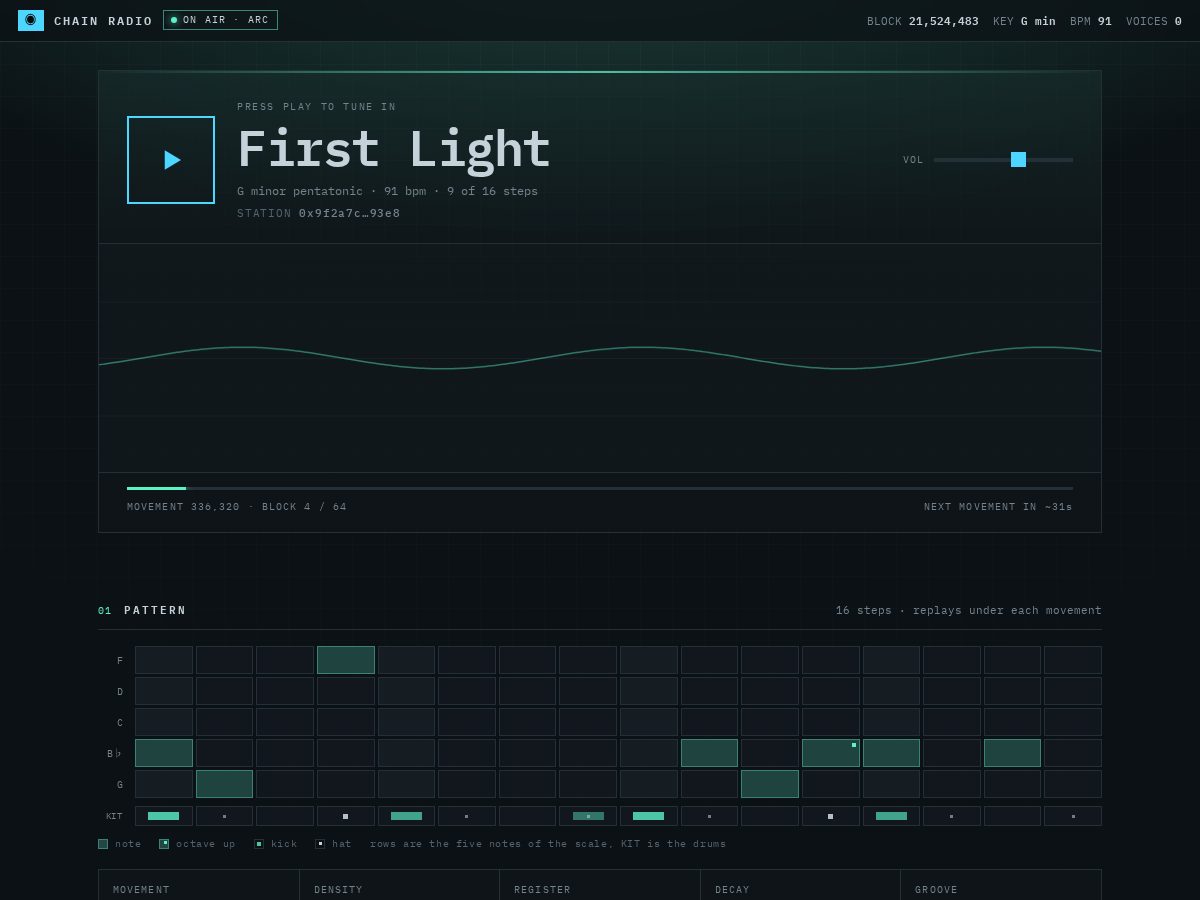1200x900 pixels.
Task: Toggle the B♭ note on step 10
Action: (x=710, y=753)
